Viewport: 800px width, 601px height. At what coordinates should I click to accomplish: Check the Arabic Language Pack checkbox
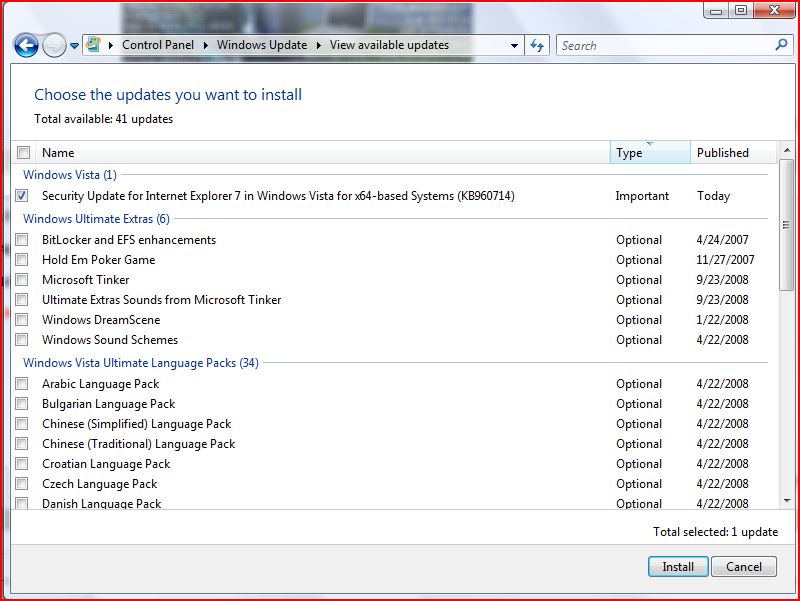(22, 383)
